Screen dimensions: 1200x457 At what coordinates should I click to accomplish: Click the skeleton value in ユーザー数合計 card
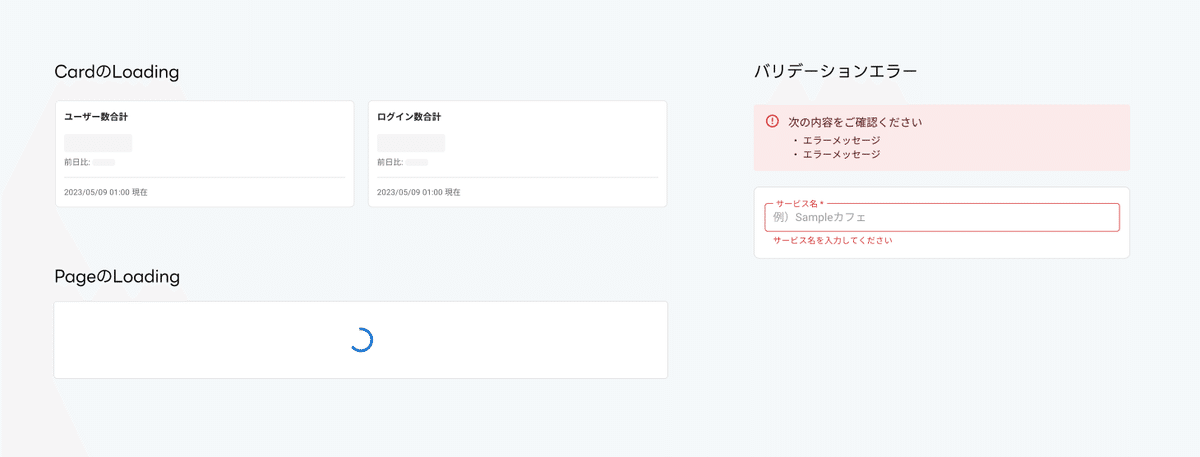pos(98,143)
